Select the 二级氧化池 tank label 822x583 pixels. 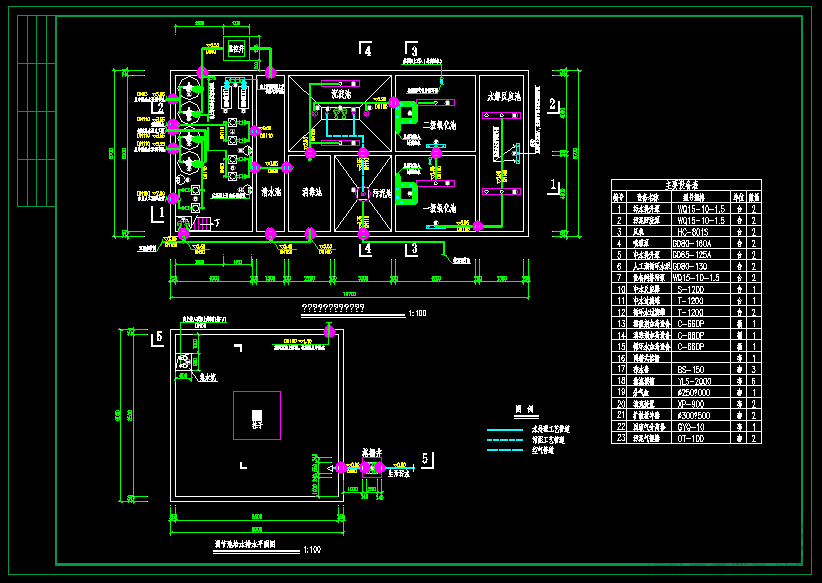[439, 125]
